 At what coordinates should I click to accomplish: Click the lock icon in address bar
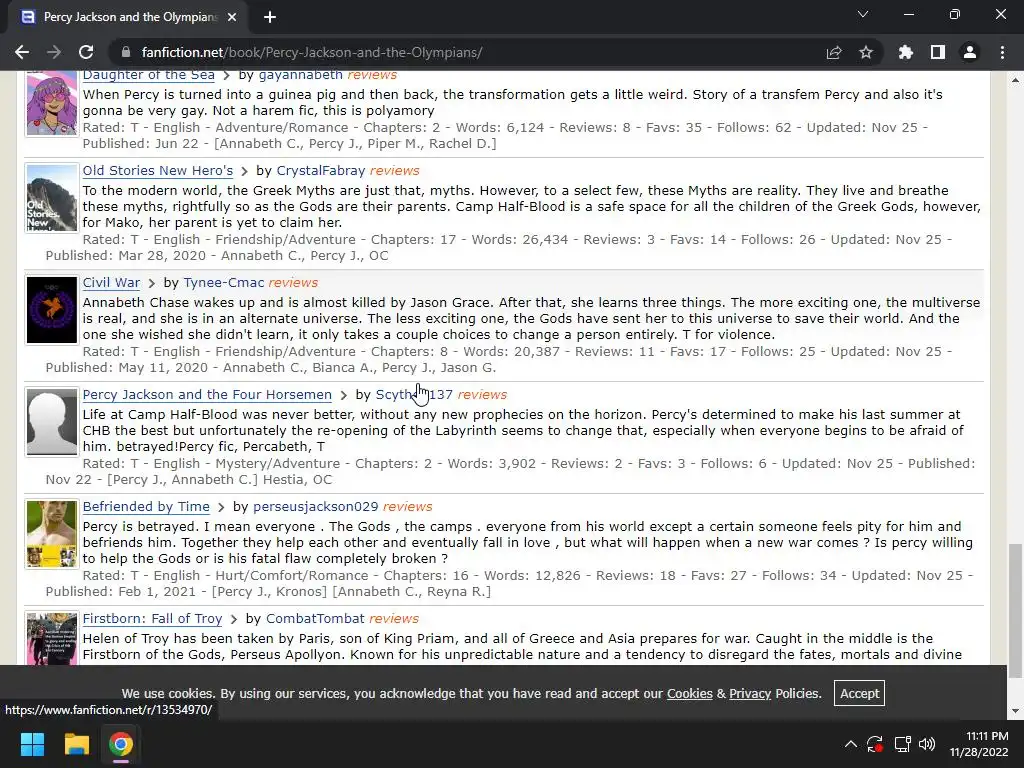[x=127, y=52]
